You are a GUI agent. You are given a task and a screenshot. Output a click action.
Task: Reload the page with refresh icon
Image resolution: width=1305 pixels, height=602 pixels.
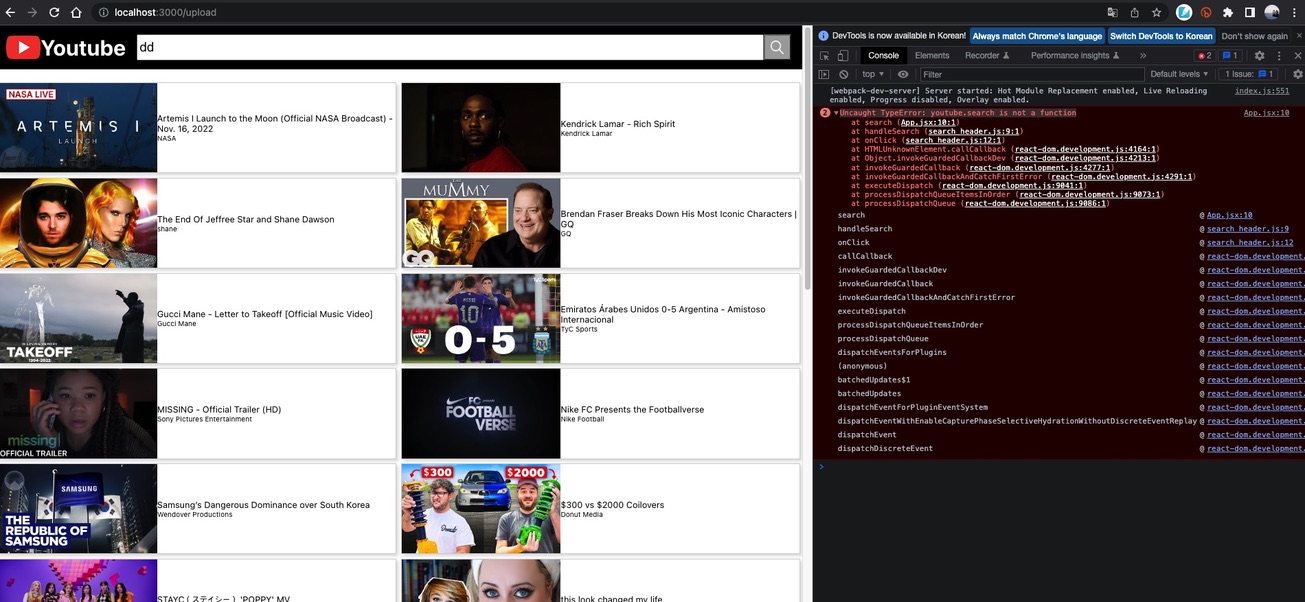point(55,12)
